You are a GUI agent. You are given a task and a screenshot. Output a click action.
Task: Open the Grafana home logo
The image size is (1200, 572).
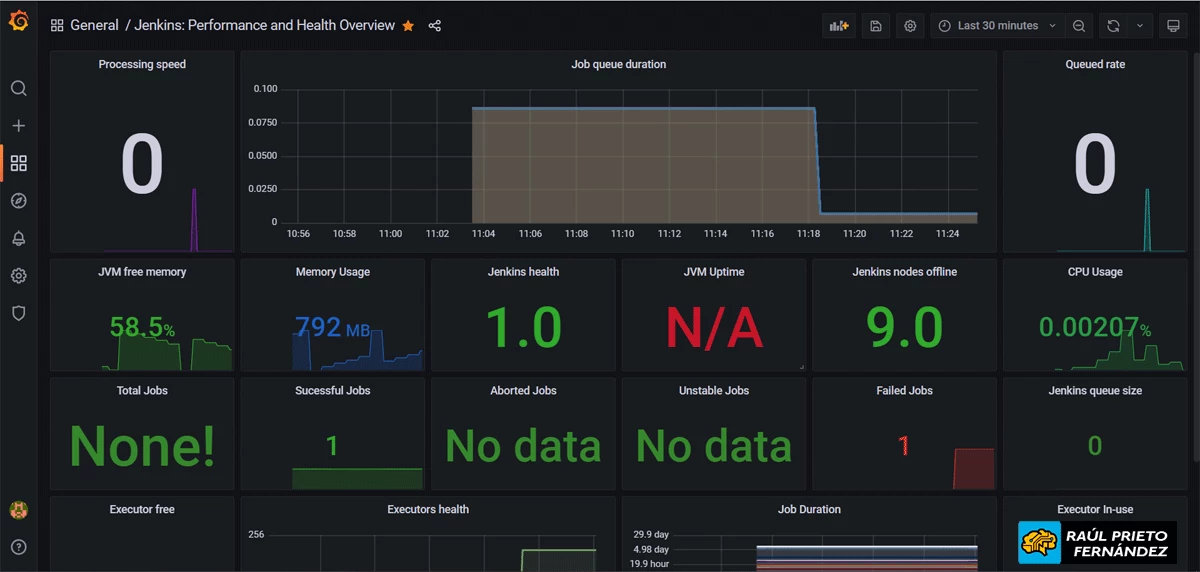[x=18, y=22]
